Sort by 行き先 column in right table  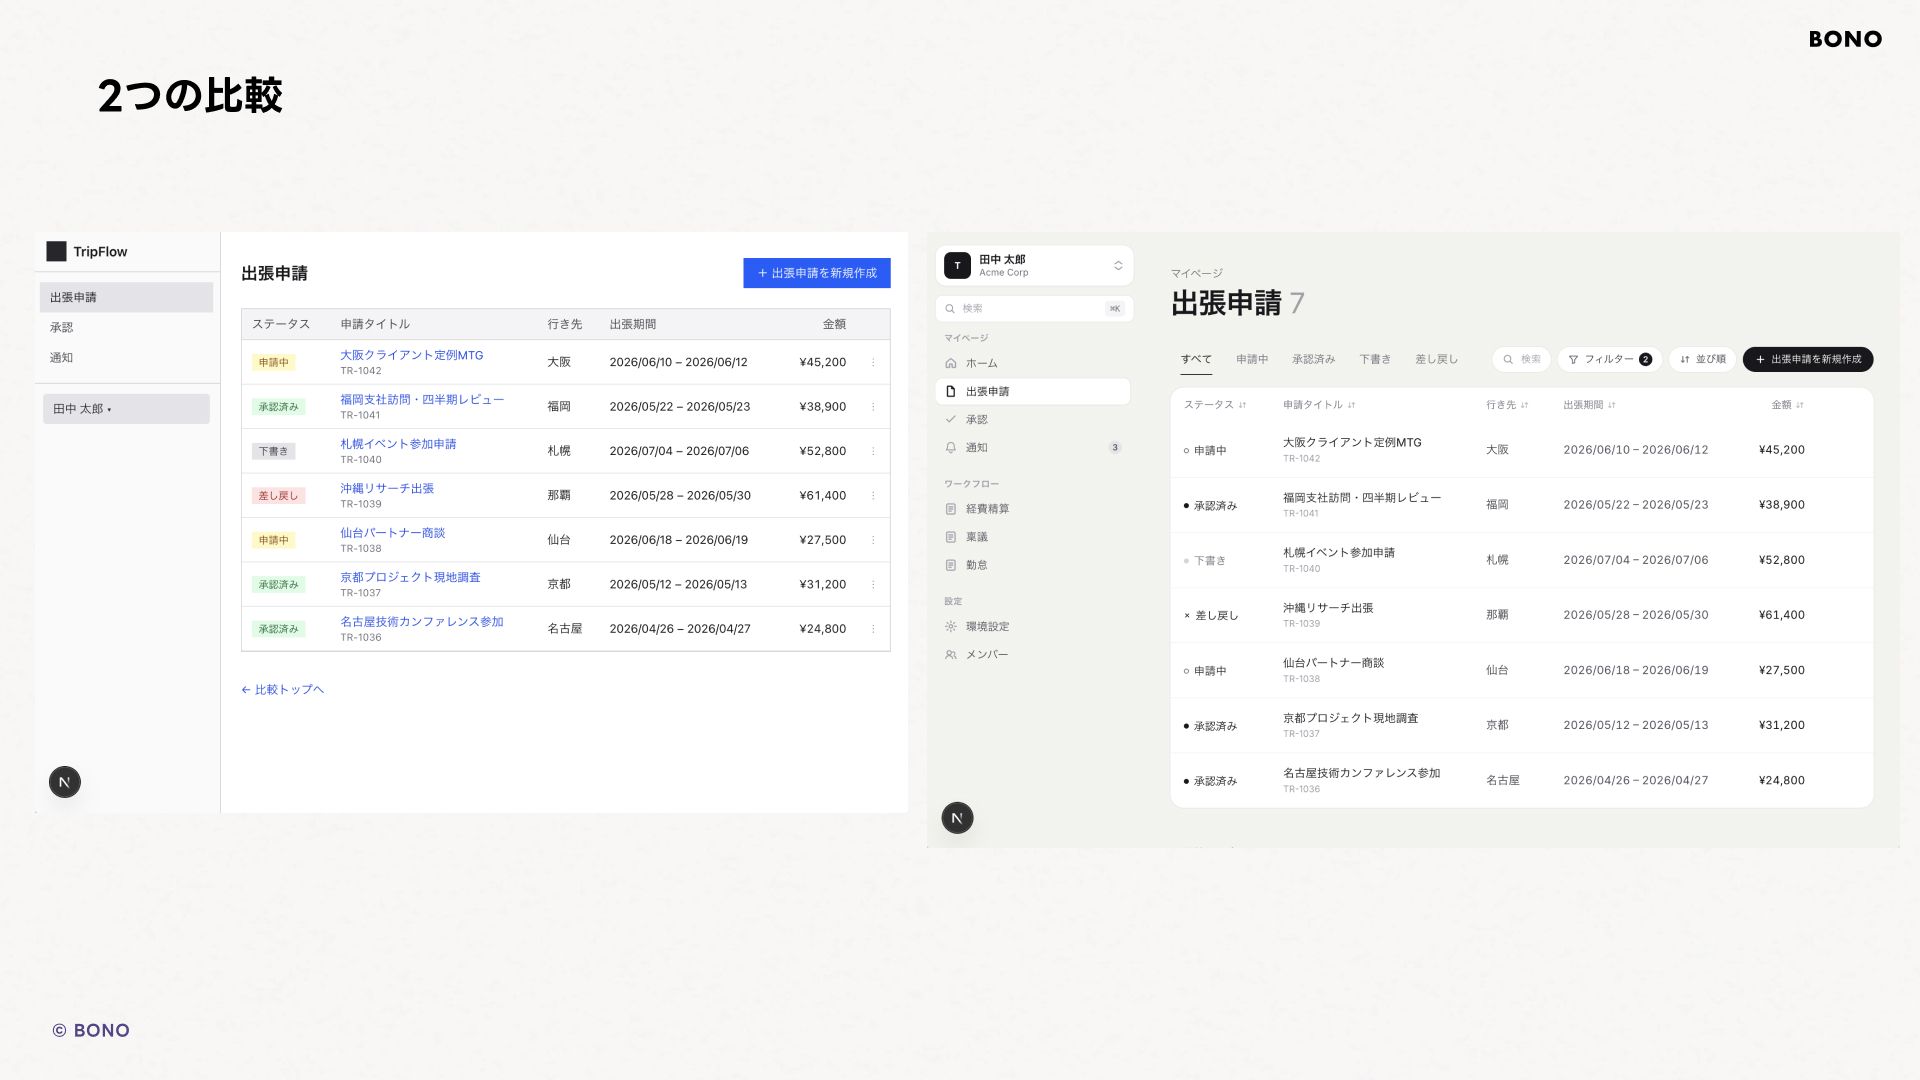click(x=1507, y=405)
